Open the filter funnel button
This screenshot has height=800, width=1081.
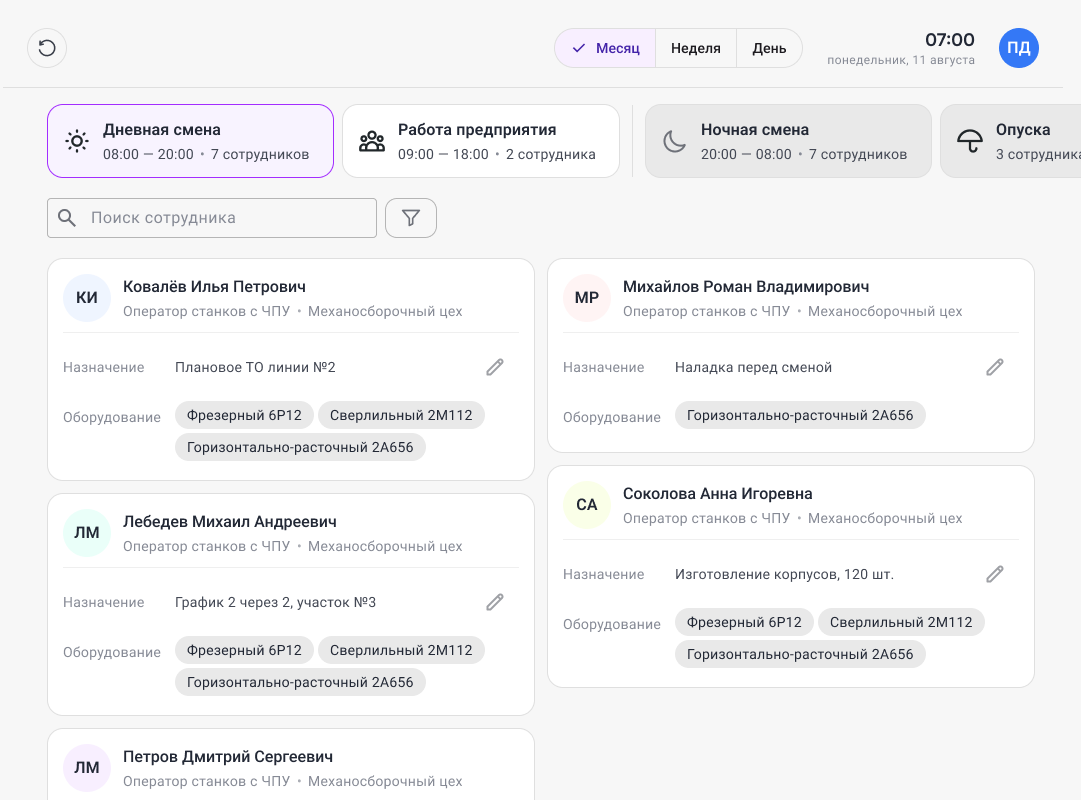click(411, 218)
